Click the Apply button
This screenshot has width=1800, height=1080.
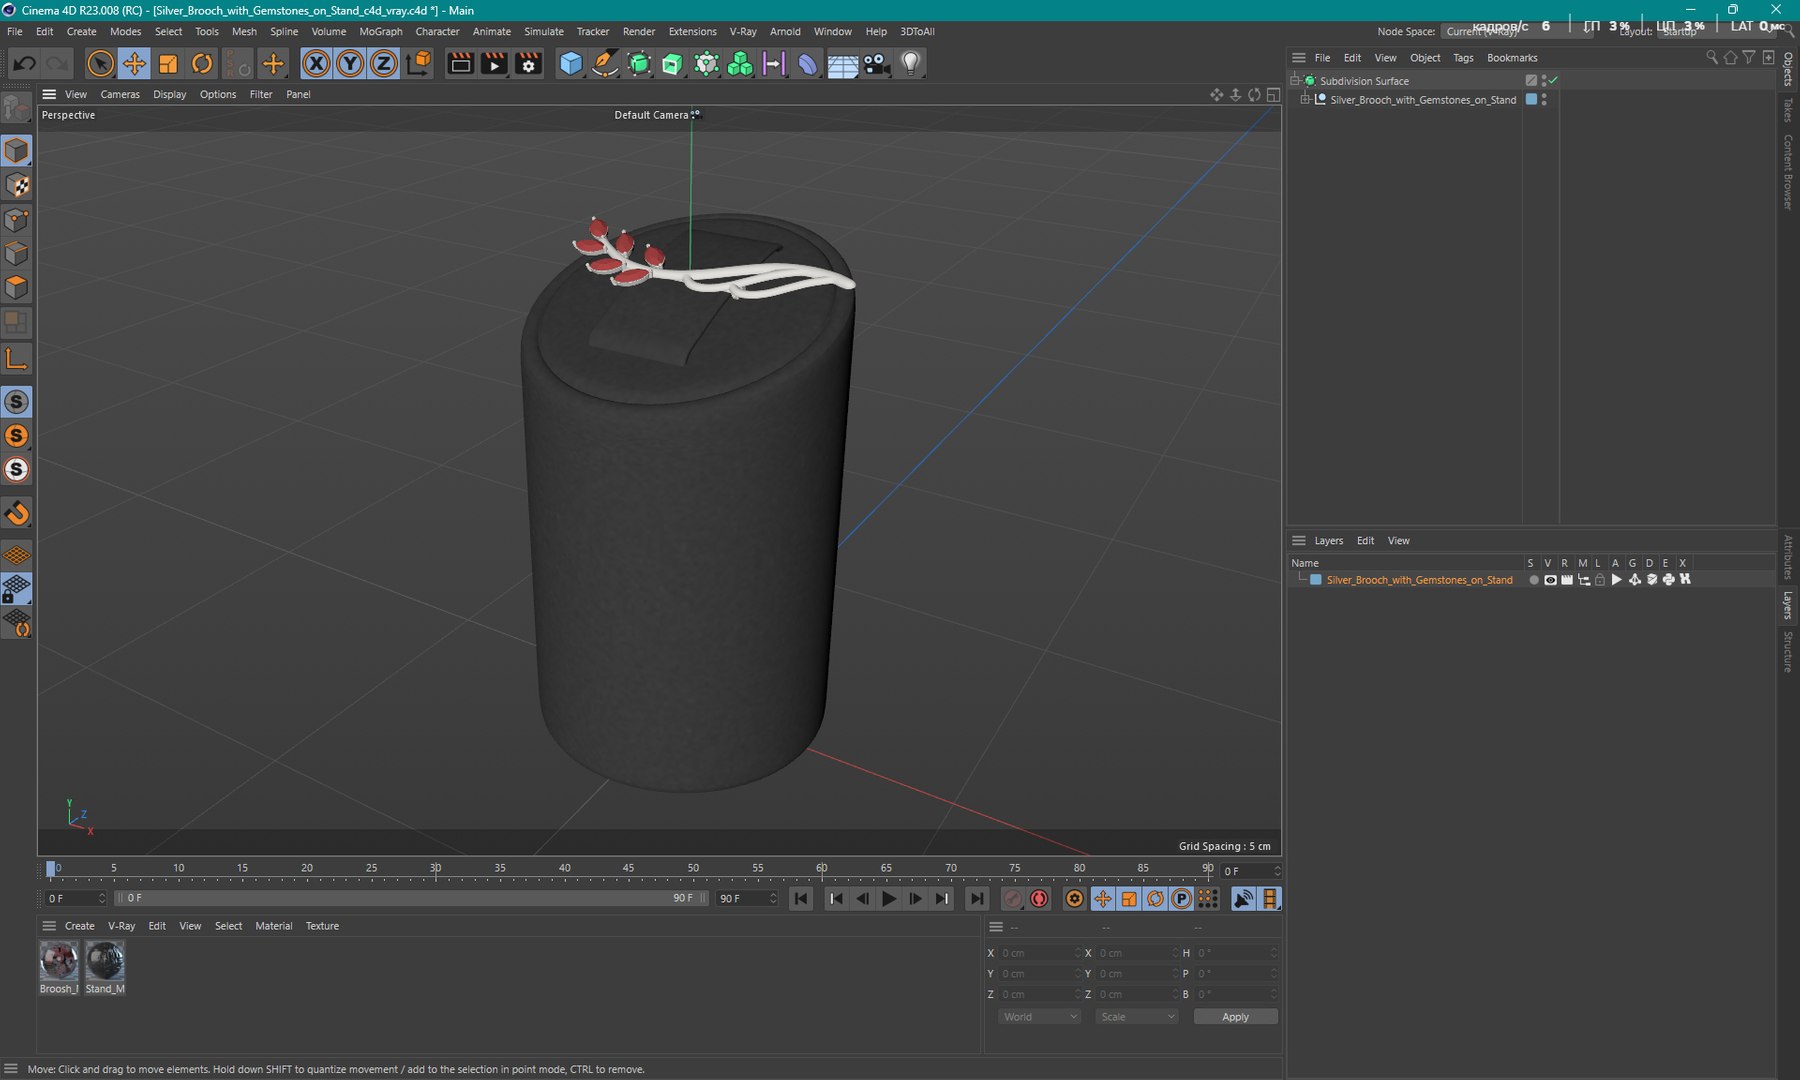pyautogui.click(x=1235, y=1017)
